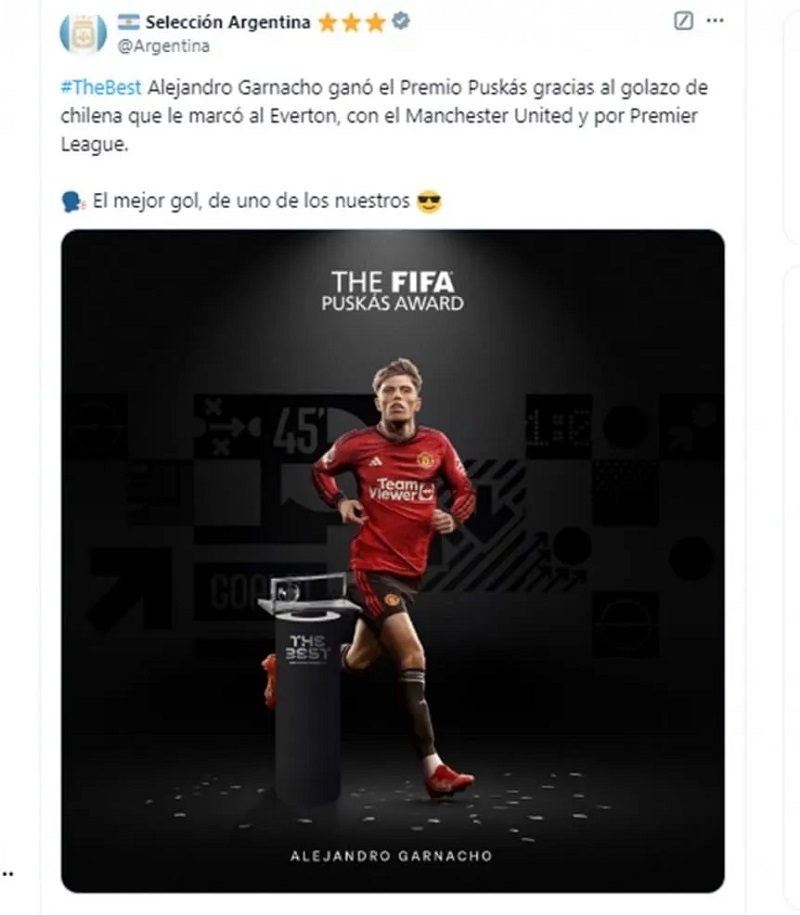Click the Grok slash icon on tweet

683,21
